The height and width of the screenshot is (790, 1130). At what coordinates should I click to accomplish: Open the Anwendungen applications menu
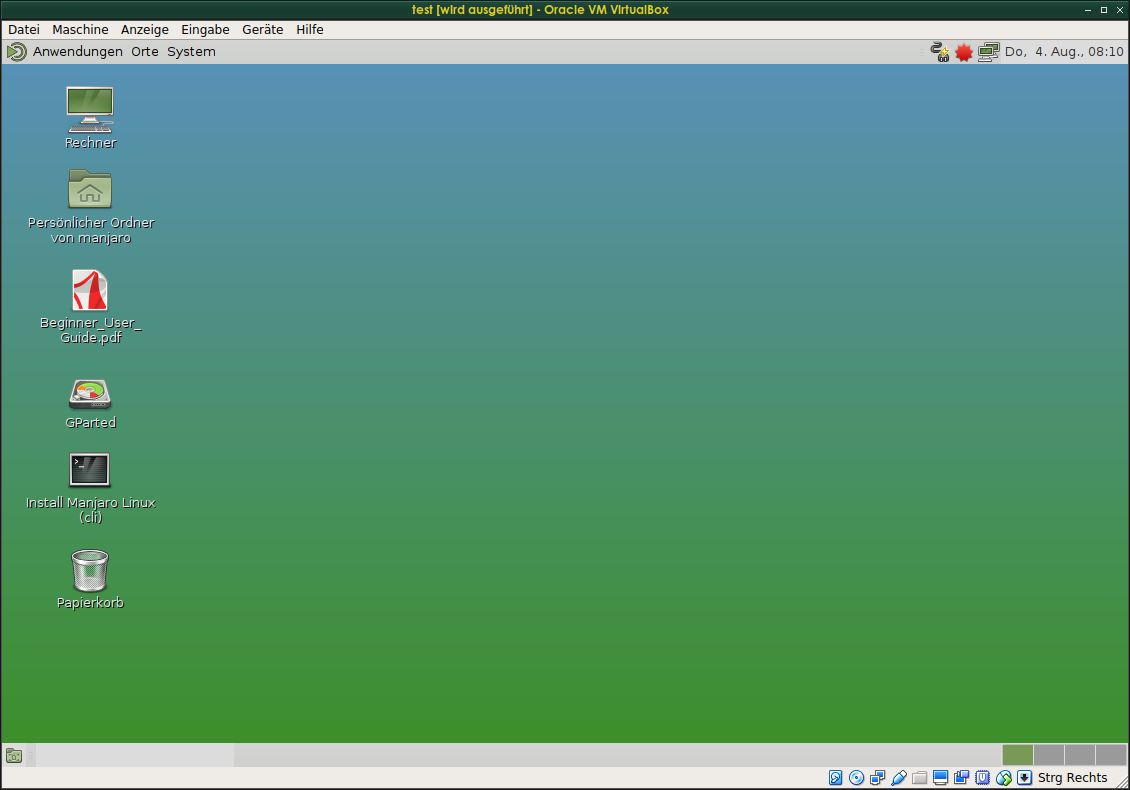tap(77, 52)
